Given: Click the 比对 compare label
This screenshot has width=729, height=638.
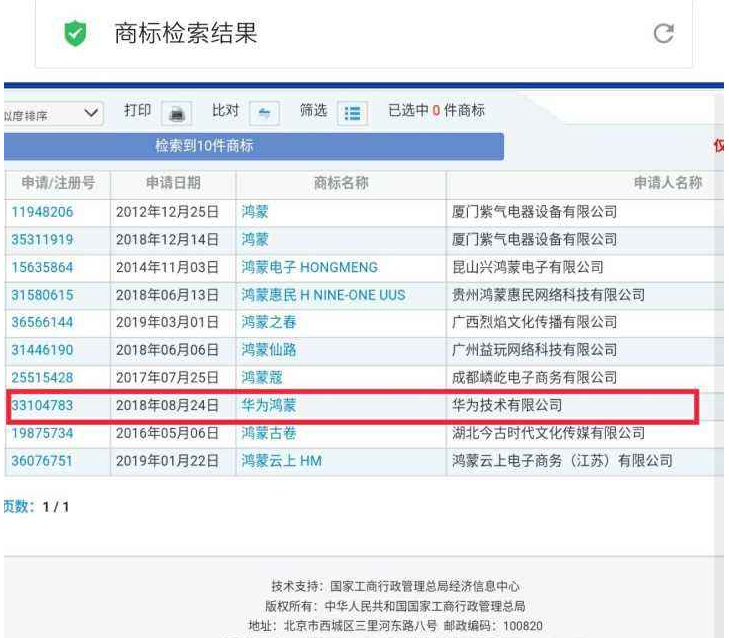Looking at the screenshot, I should click(225, 111).
